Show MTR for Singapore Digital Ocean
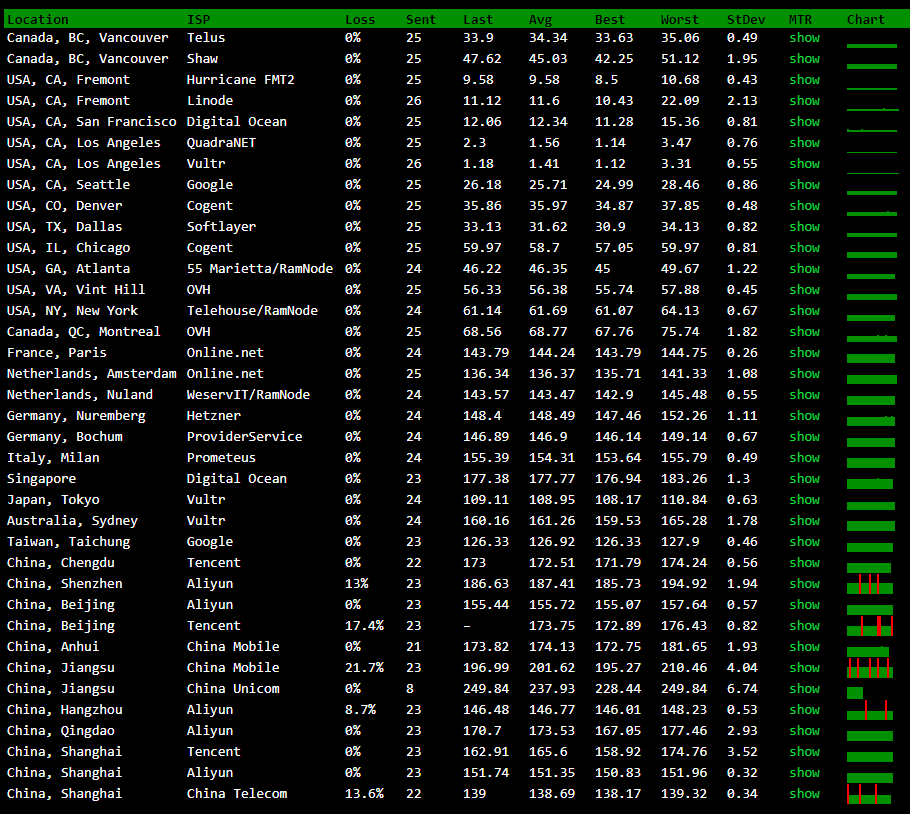910x814 pixels. (x=804, y=479)
